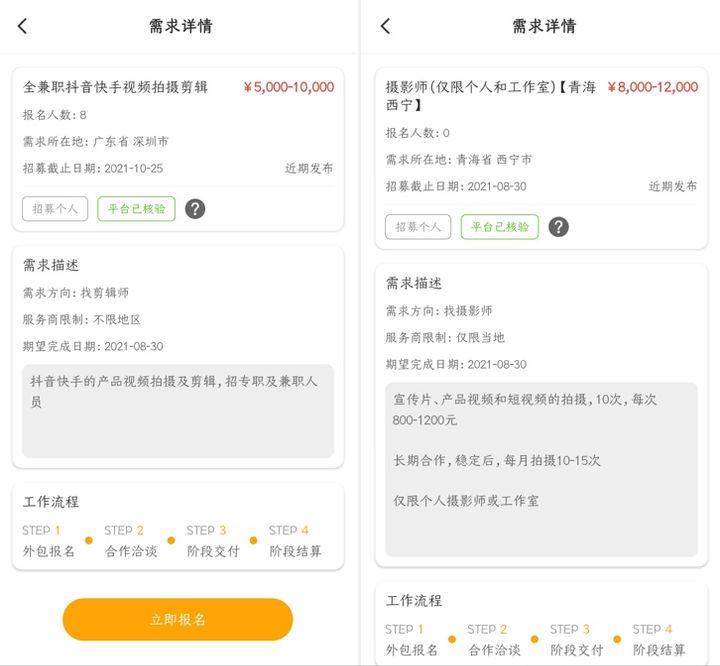Open help icon beside 平台已核验 in right card
The height and width of the screenshot is (666, 720).
click(x=558, y=227)
